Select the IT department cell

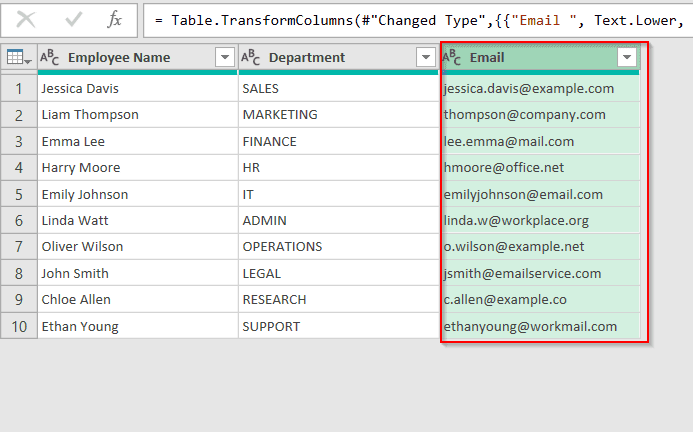pos(339,194)
